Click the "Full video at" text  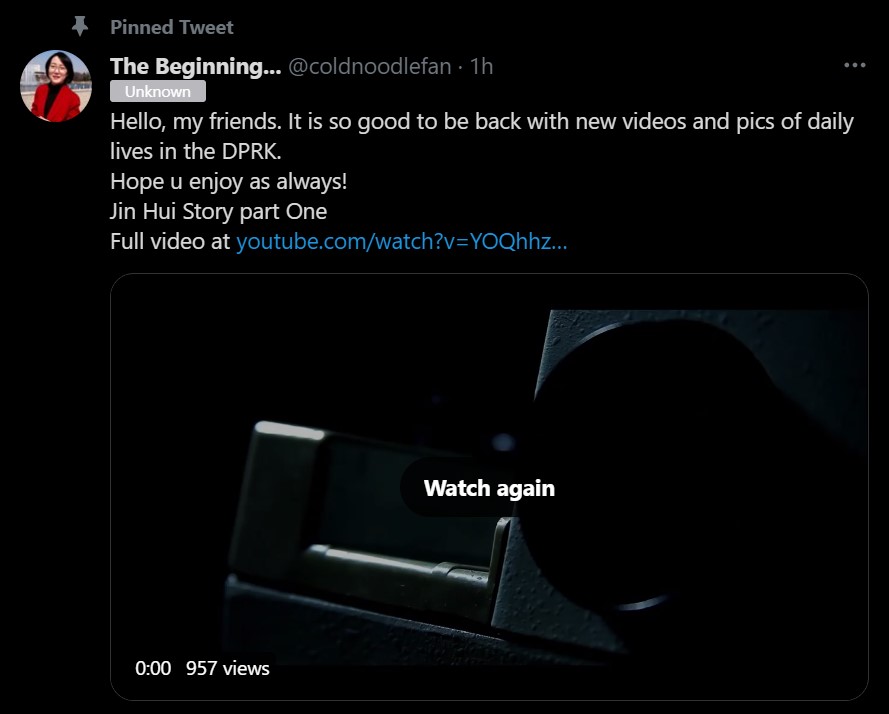(170, 241)
